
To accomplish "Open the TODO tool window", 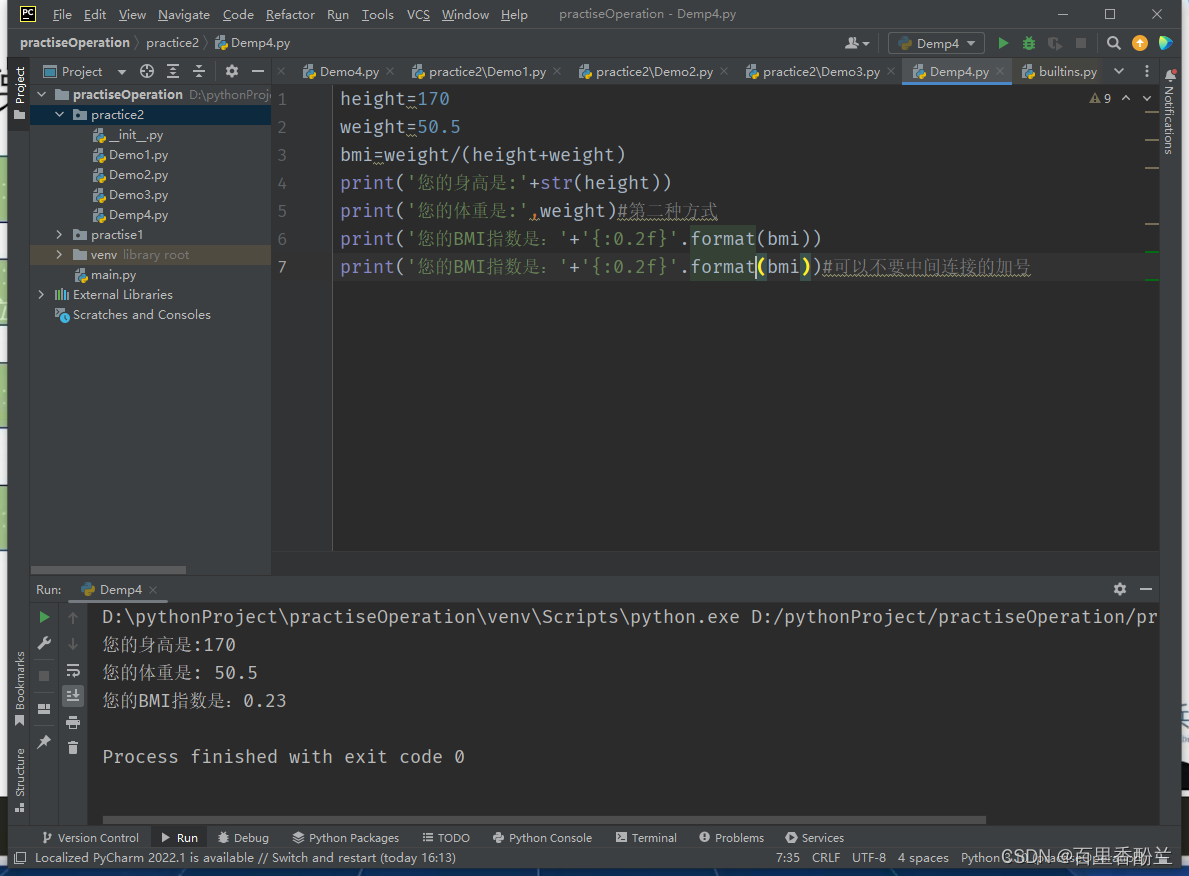I will [x=446, y=838].
